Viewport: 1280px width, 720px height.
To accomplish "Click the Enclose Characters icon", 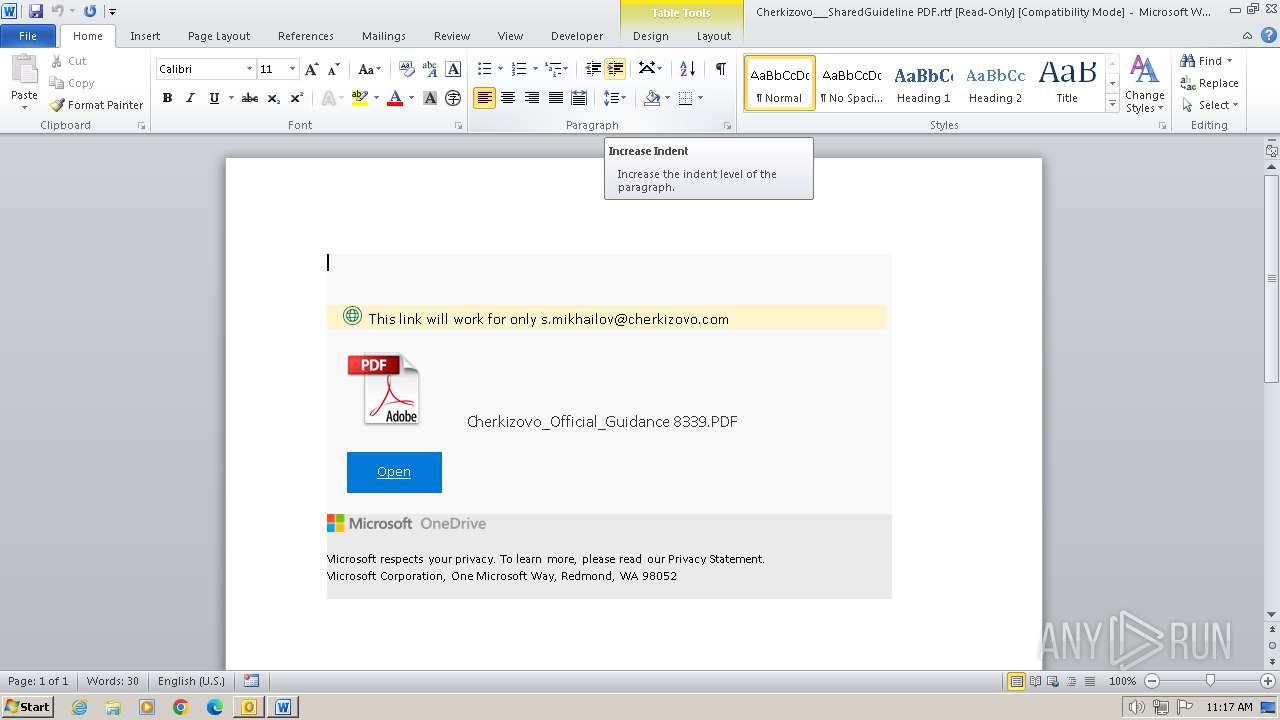I will 453,98.
